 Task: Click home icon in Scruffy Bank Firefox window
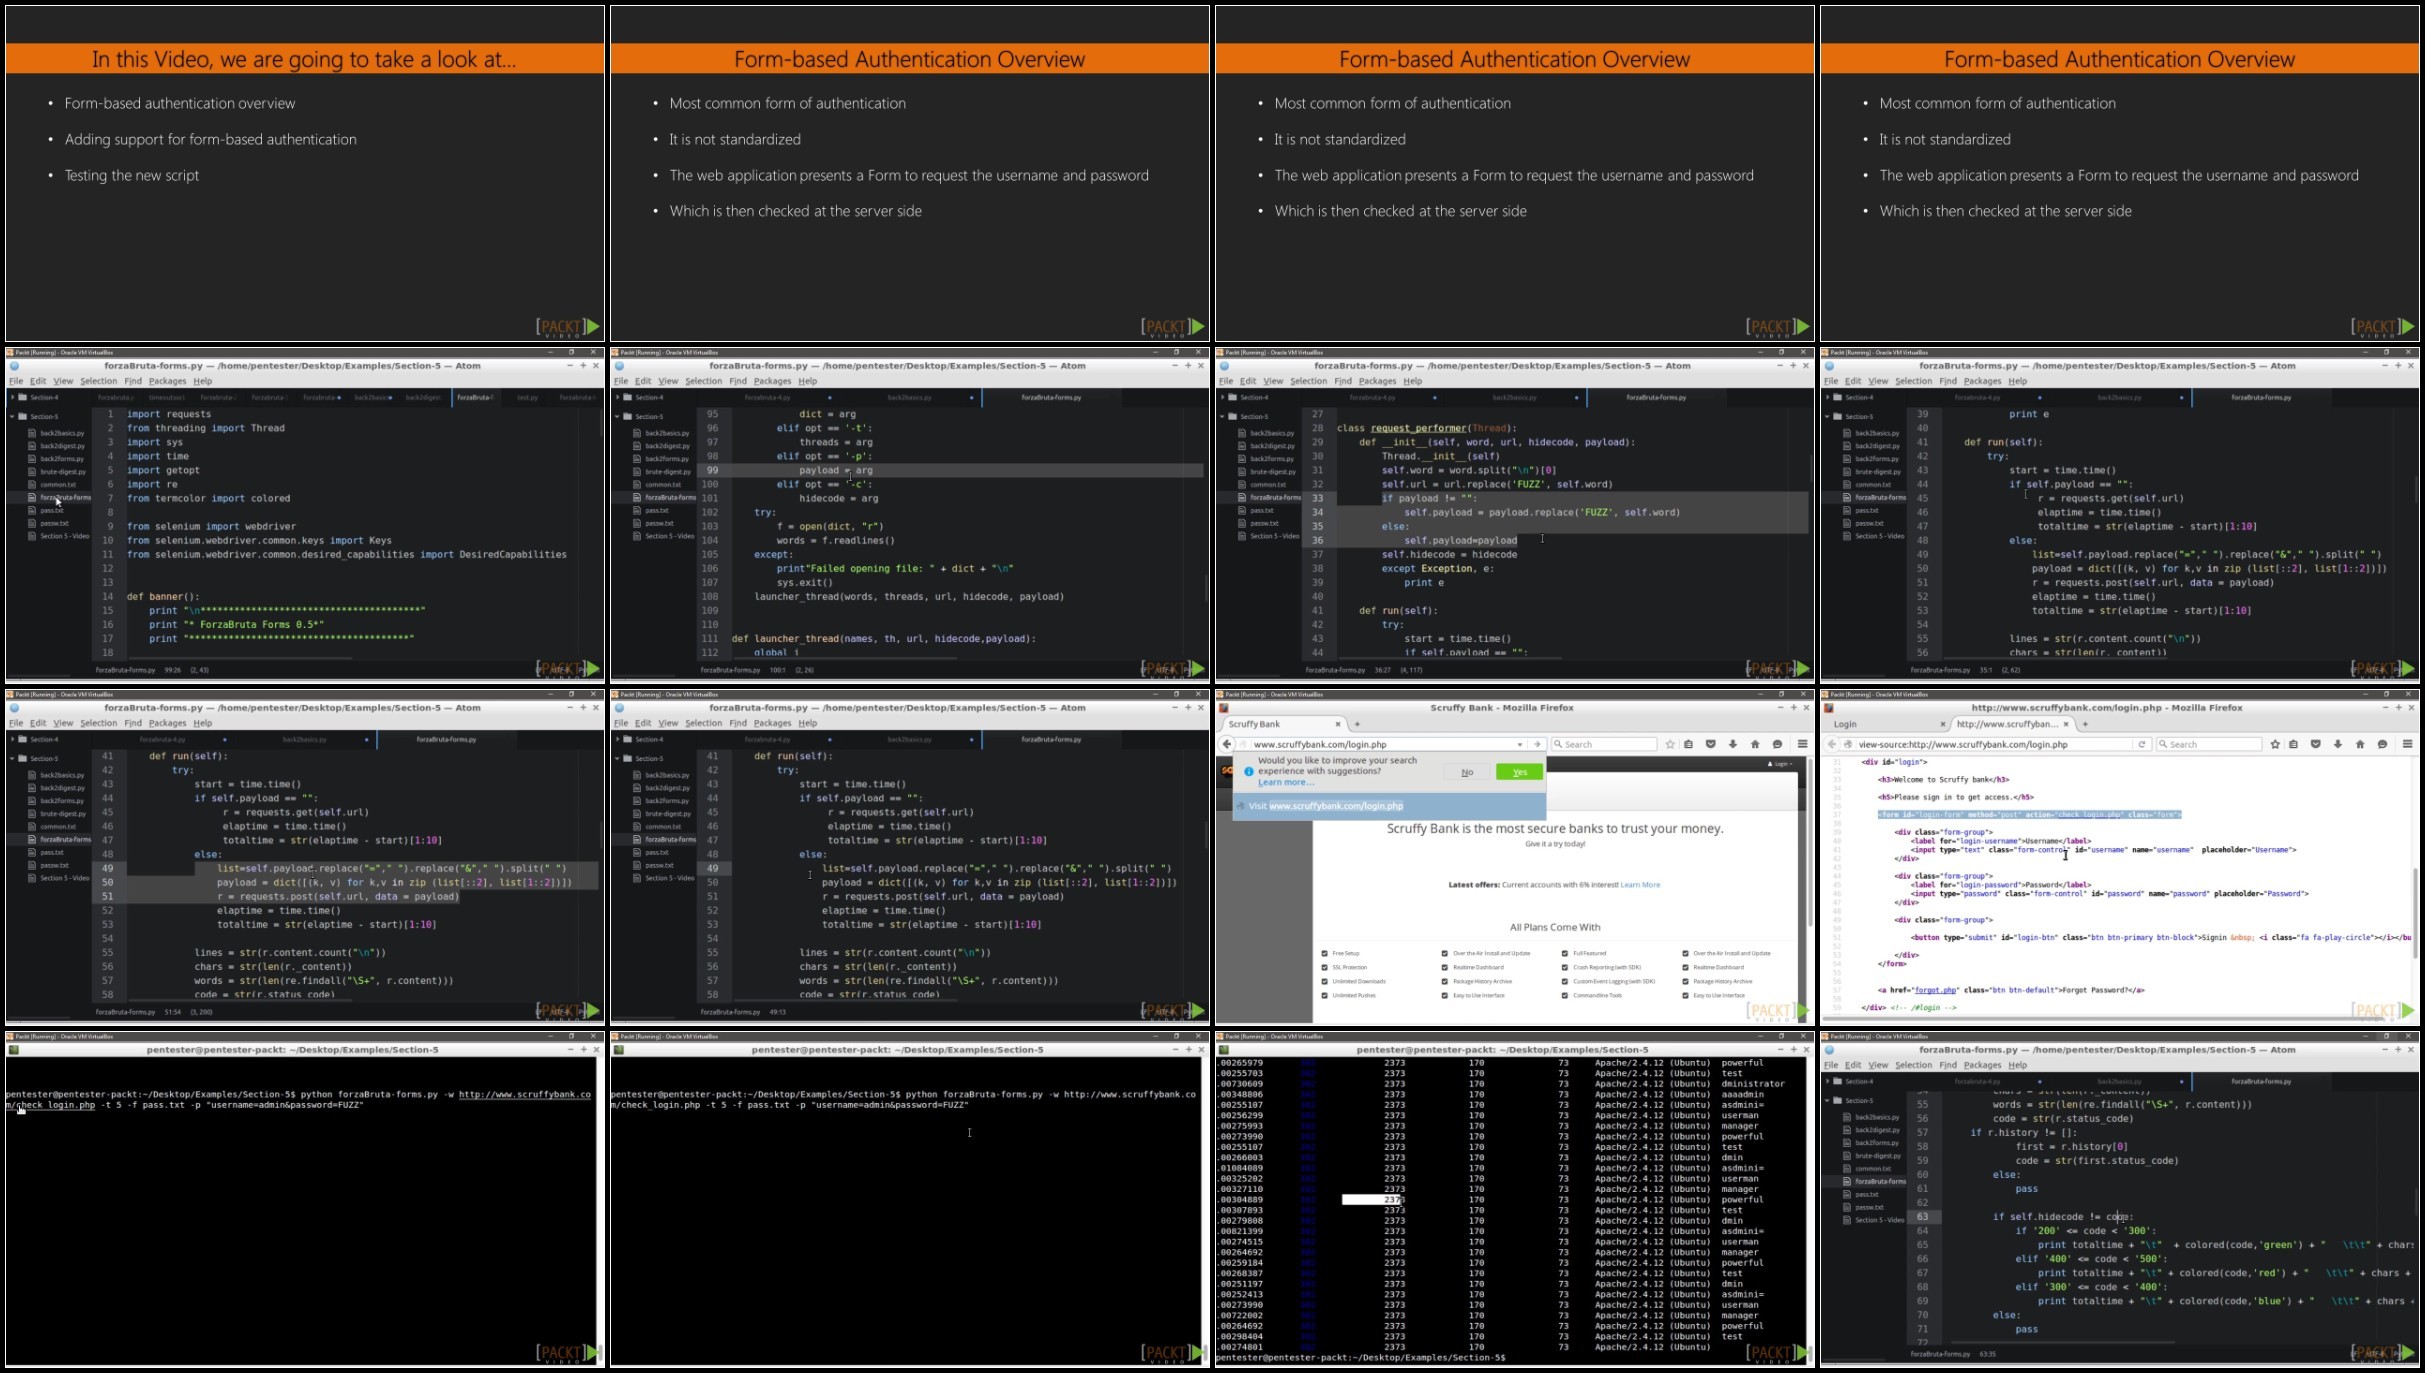click(1755, 744)
